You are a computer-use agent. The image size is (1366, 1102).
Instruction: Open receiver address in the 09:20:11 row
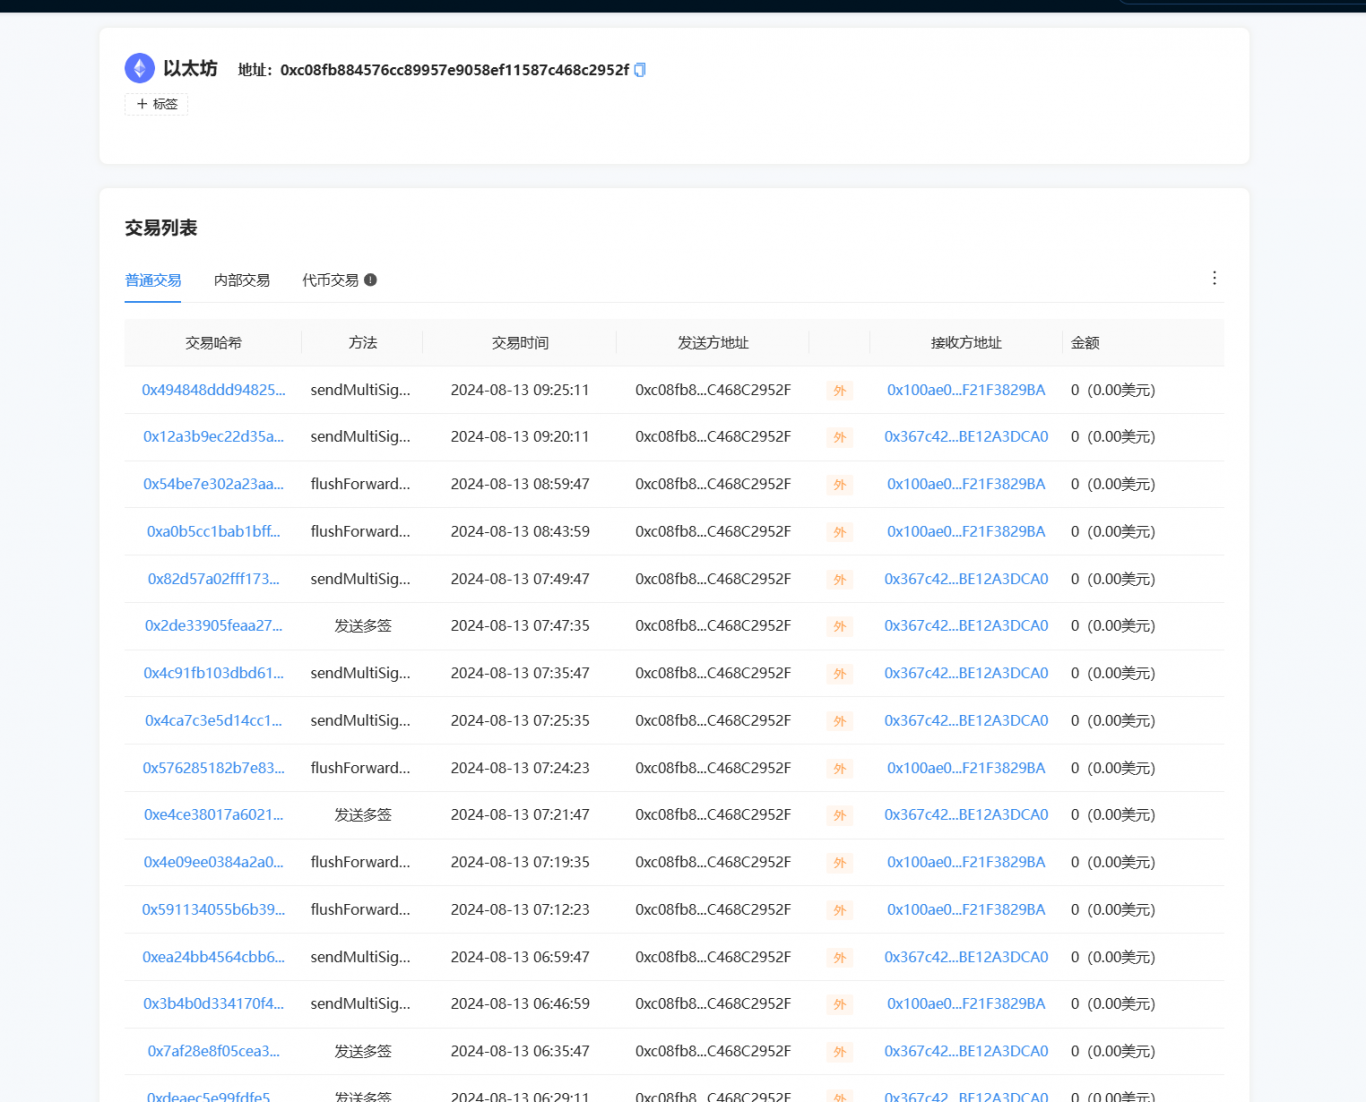966,437
